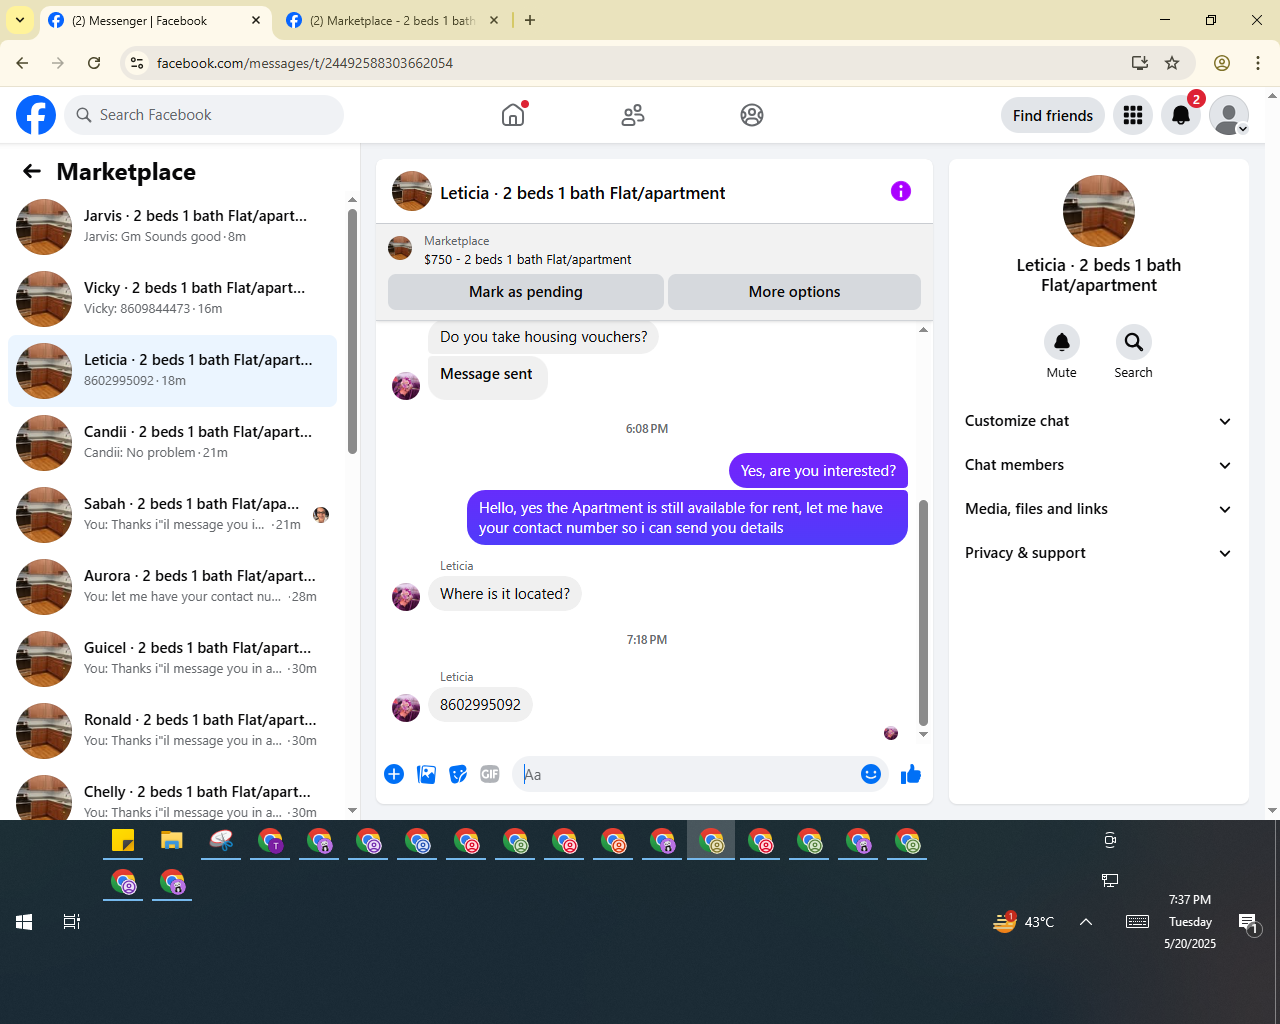Choose a GIF

[490, 774]
